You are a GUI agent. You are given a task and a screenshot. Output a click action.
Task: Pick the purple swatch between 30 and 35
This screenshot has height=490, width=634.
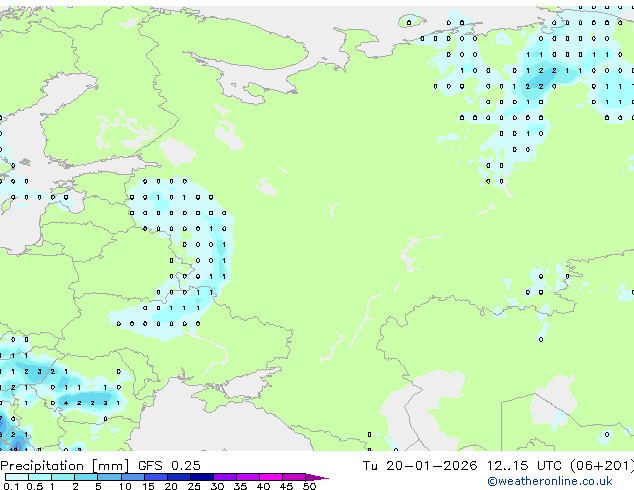(224, 477)
